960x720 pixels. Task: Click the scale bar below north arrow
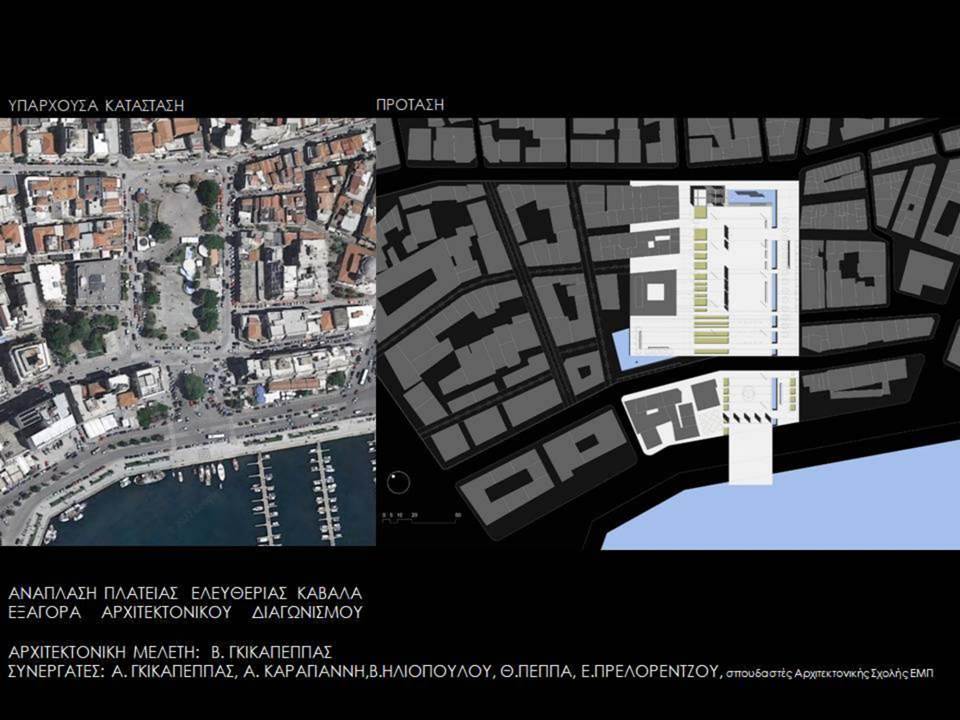click(x=421, y=519)
